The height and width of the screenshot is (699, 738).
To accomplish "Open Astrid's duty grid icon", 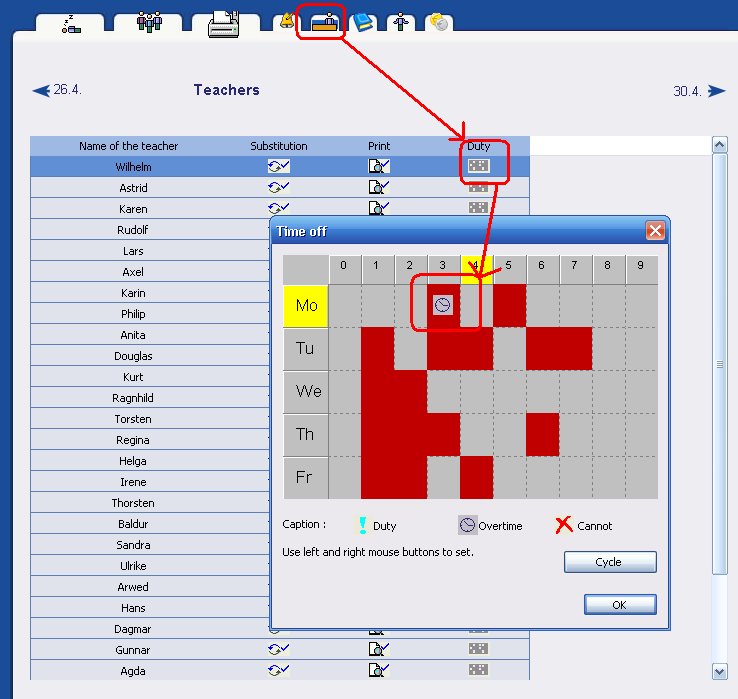I will point(479,188).
